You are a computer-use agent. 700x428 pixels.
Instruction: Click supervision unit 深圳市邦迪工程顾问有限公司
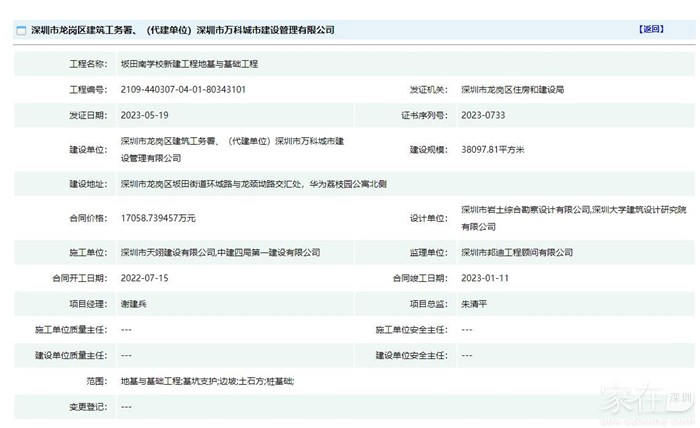516,252
